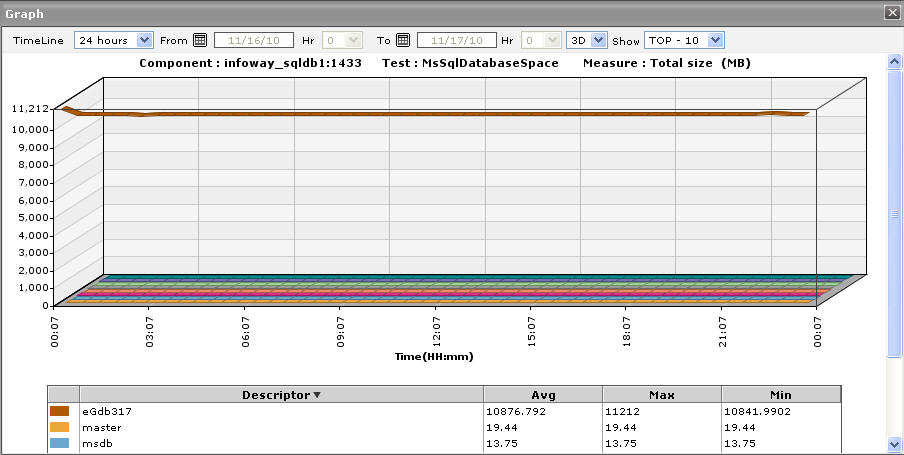This screenshot has height=455, width=904.
Task: Click the vertical scrollbar down arrow
Action: tap(894, 444)
